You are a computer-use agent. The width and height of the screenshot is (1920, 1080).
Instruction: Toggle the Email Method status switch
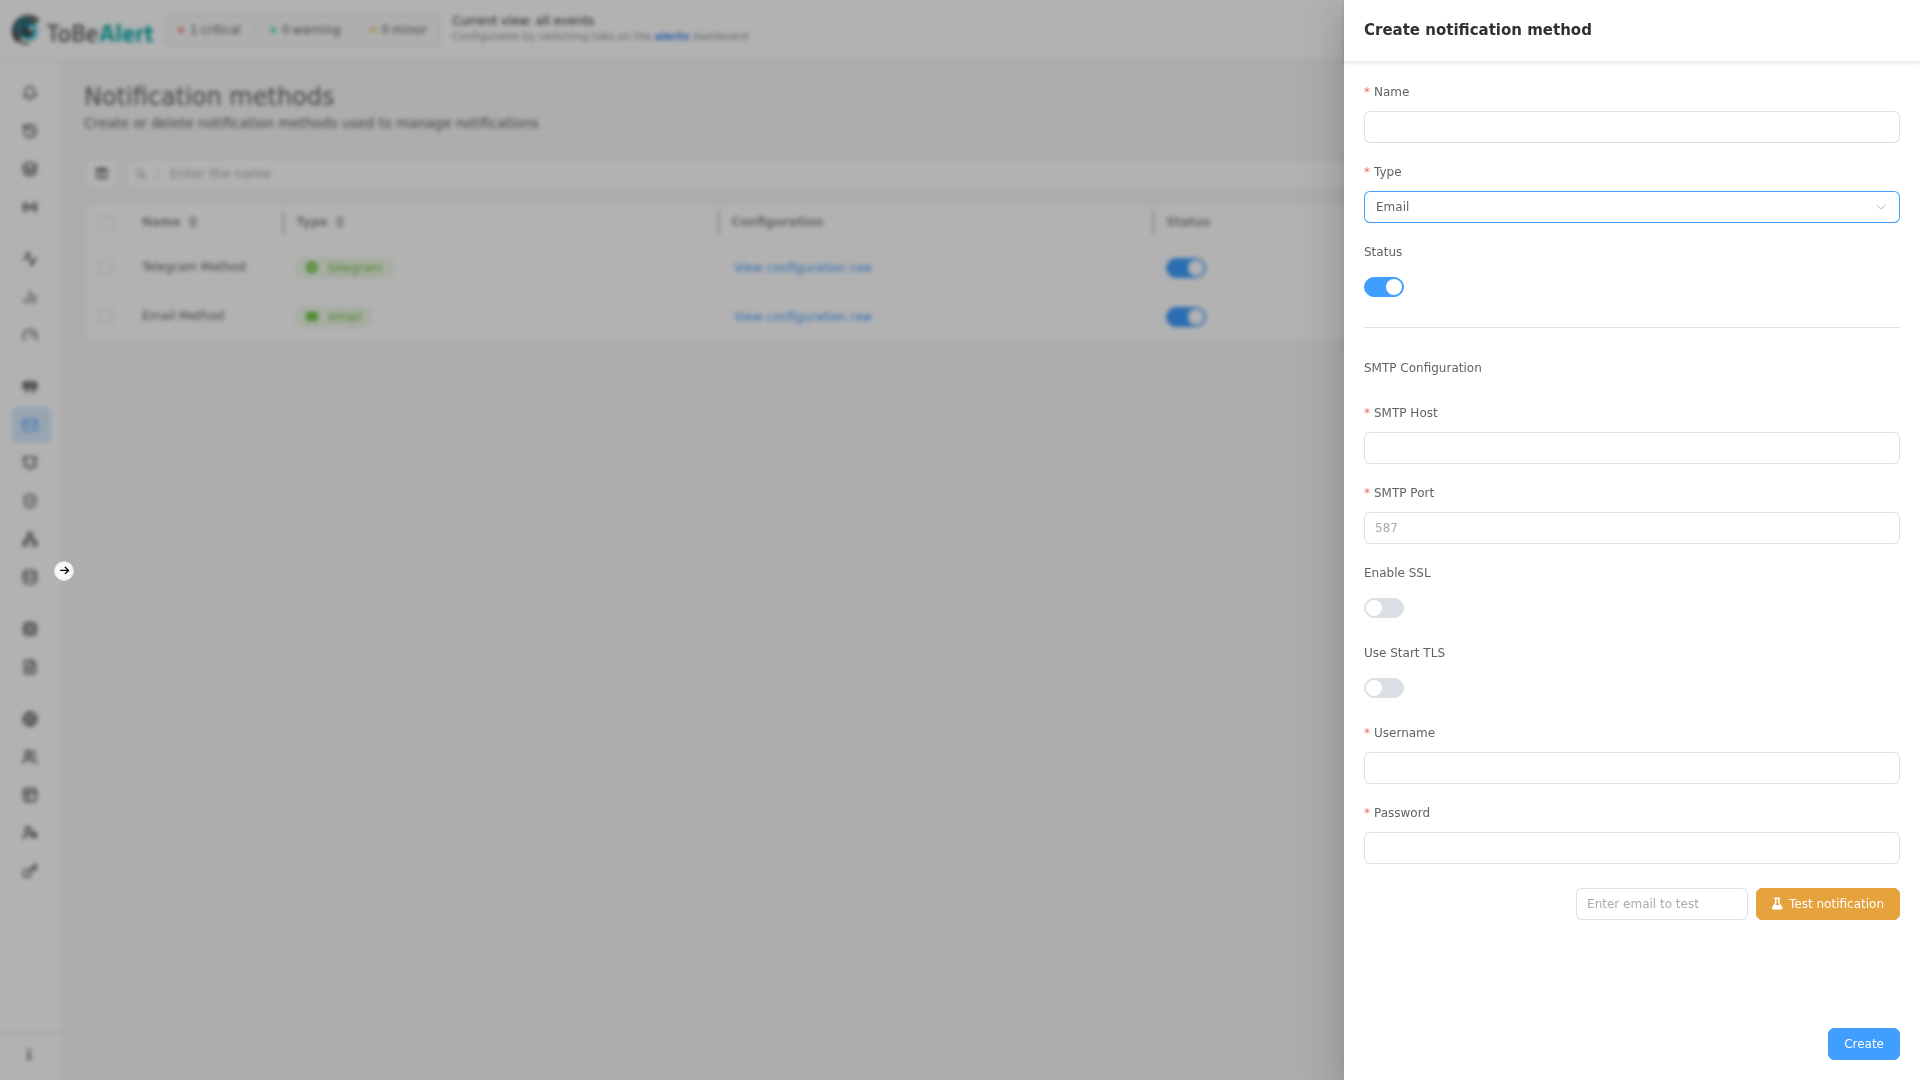[x=1186, y=317]
